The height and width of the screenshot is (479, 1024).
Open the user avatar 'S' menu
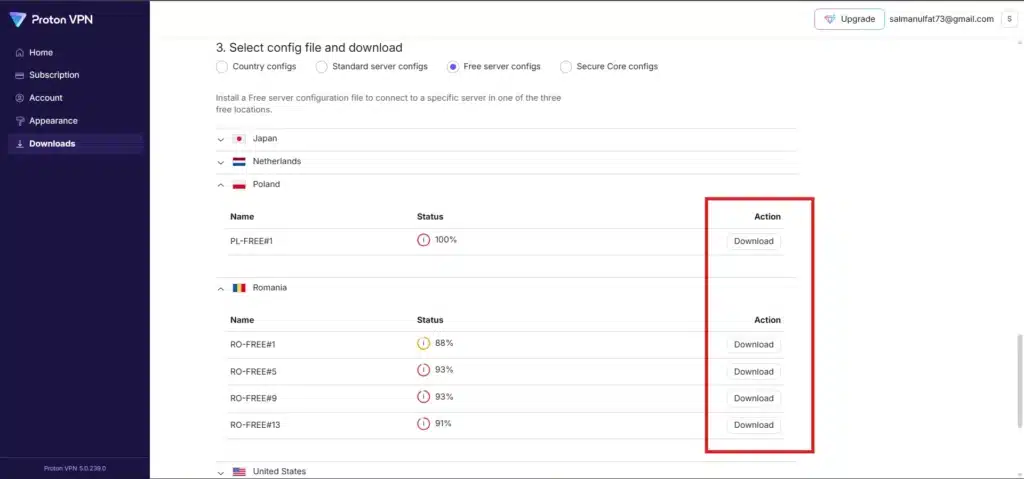click(1009, 20)
